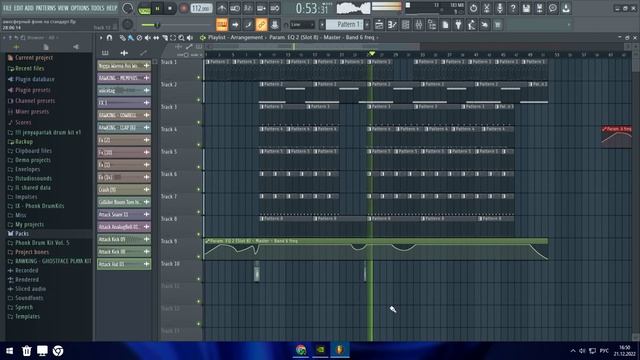Open the Windows Start menu
This screenshot has height=360, width=640.
pos(9,351)
